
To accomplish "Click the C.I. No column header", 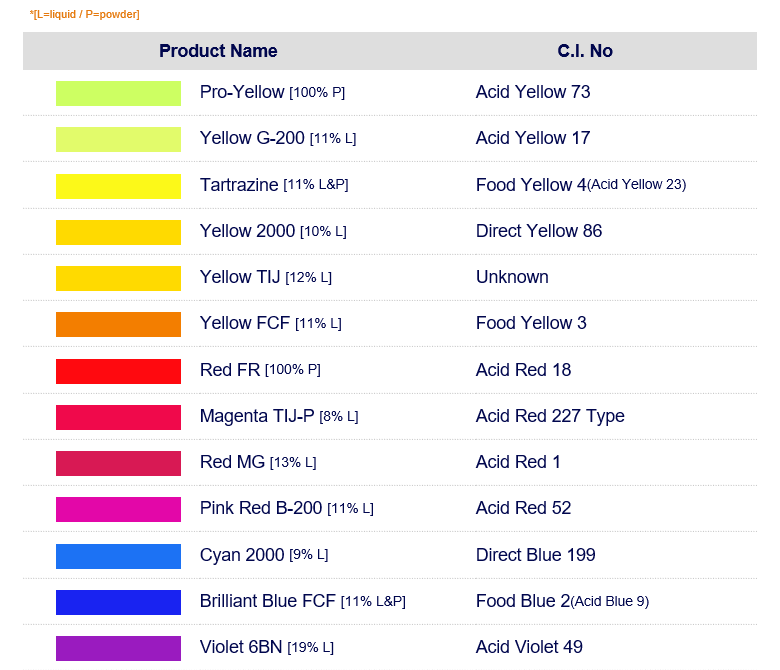I will pos(585,51).
